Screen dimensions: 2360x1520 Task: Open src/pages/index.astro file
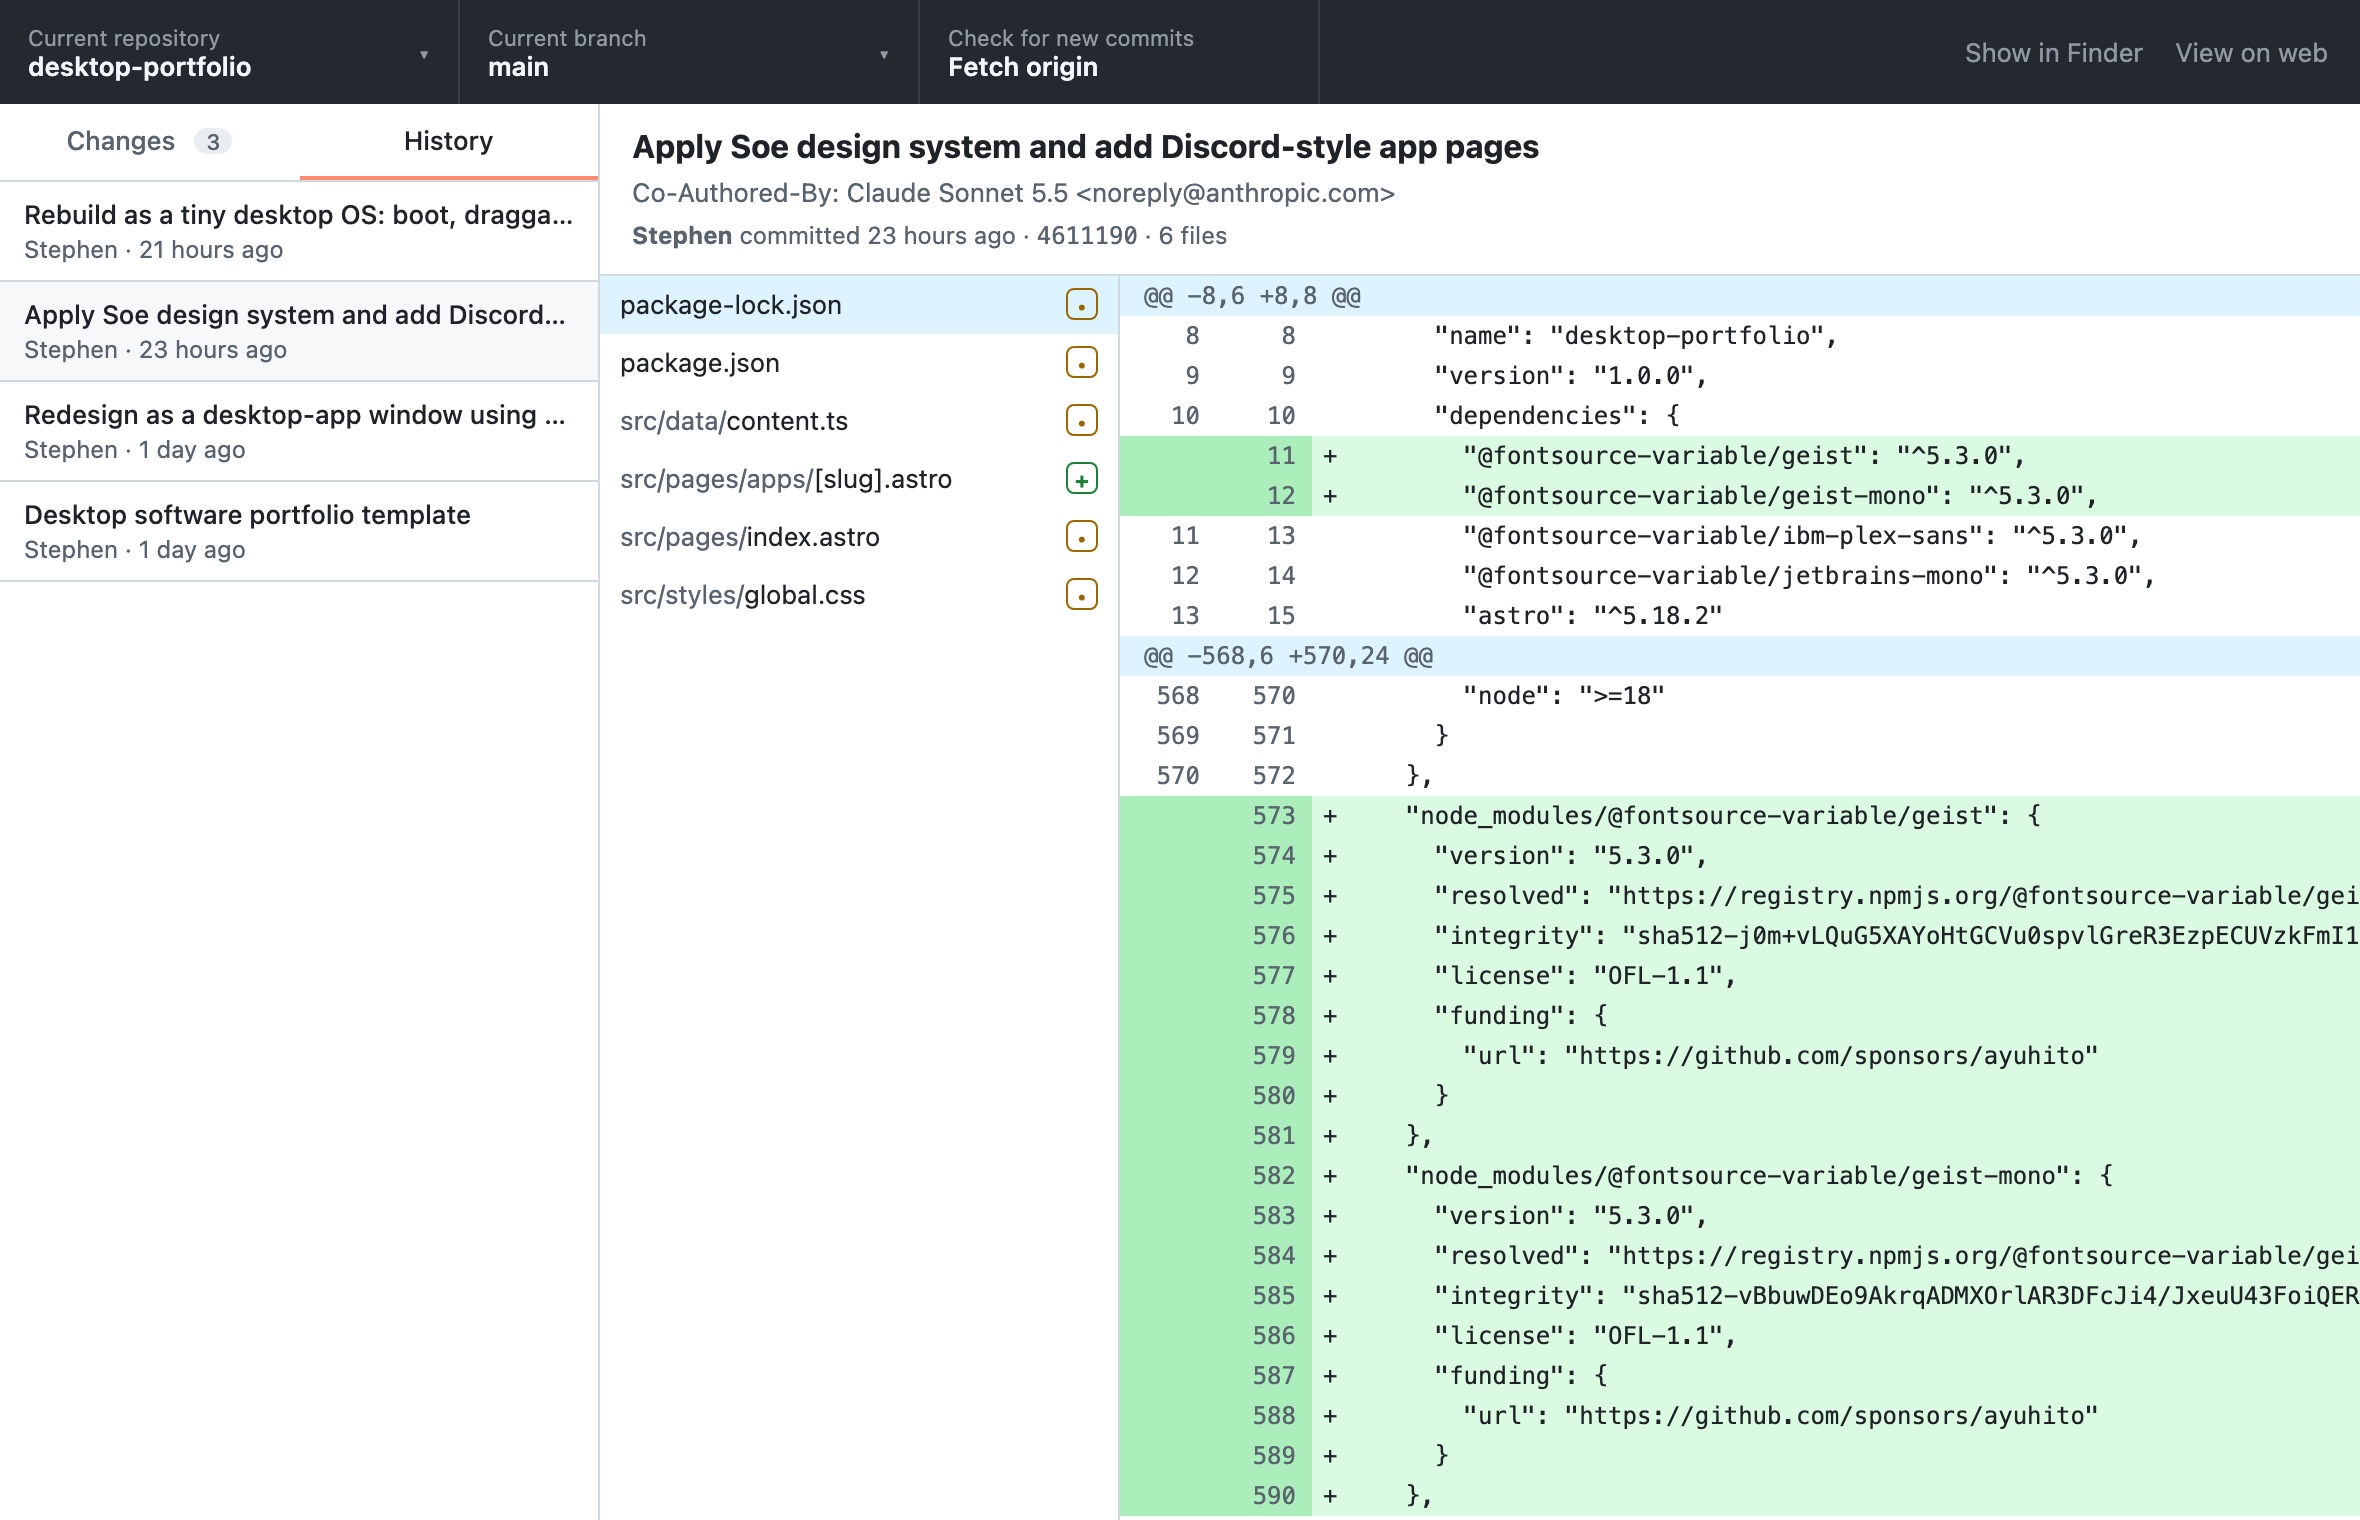[x=859, y=537]
